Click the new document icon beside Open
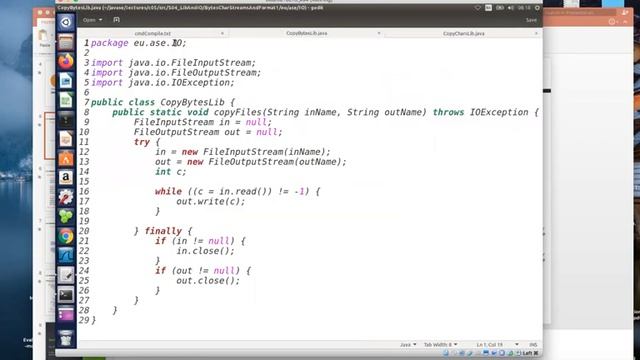Screen dimensions: 640x360 click(x=116, y=20)
